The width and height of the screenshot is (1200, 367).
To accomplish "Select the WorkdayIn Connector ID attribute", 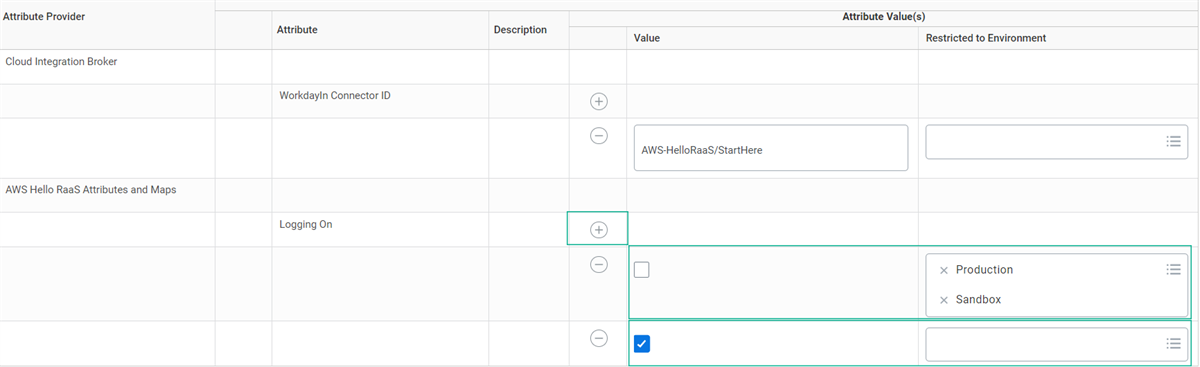I will click(x=335, y=95).
